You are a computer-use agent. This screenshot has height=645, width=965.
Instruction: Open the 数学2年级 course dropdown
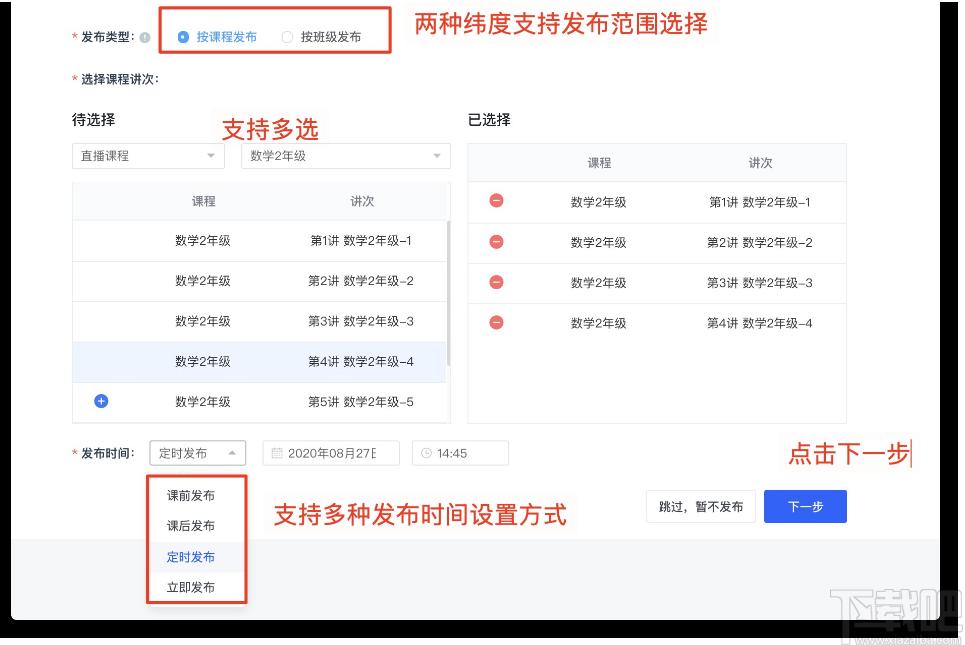click(346, 156)
